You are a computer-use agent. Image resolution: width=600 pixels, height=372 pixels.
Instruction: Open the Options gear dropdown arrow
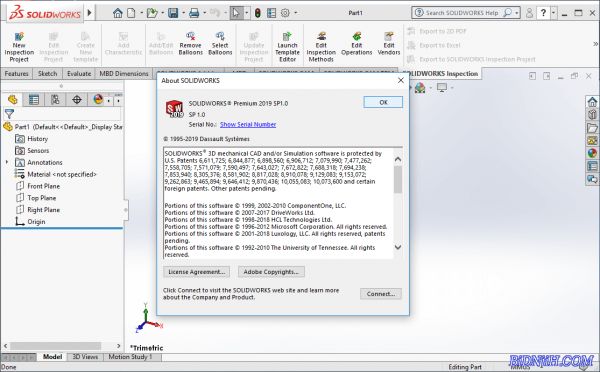pos(295,13)
